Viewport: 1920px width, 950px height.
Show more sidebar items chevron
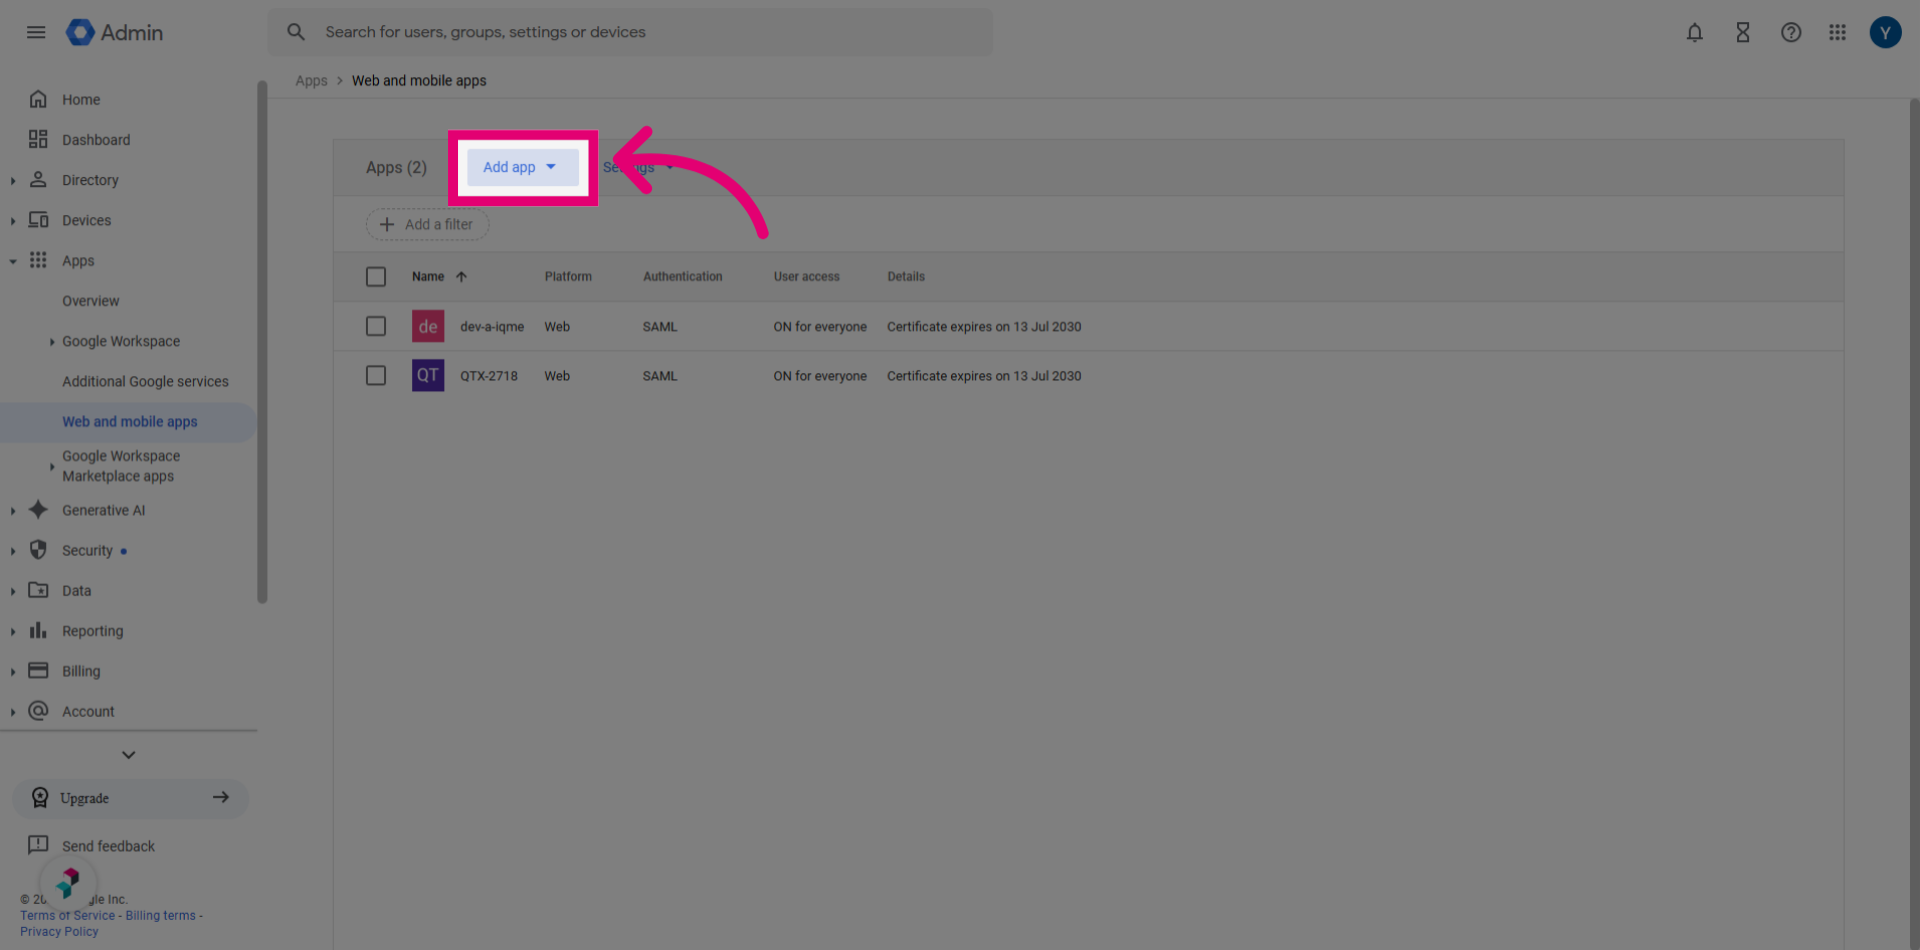[x=128, y=754]
